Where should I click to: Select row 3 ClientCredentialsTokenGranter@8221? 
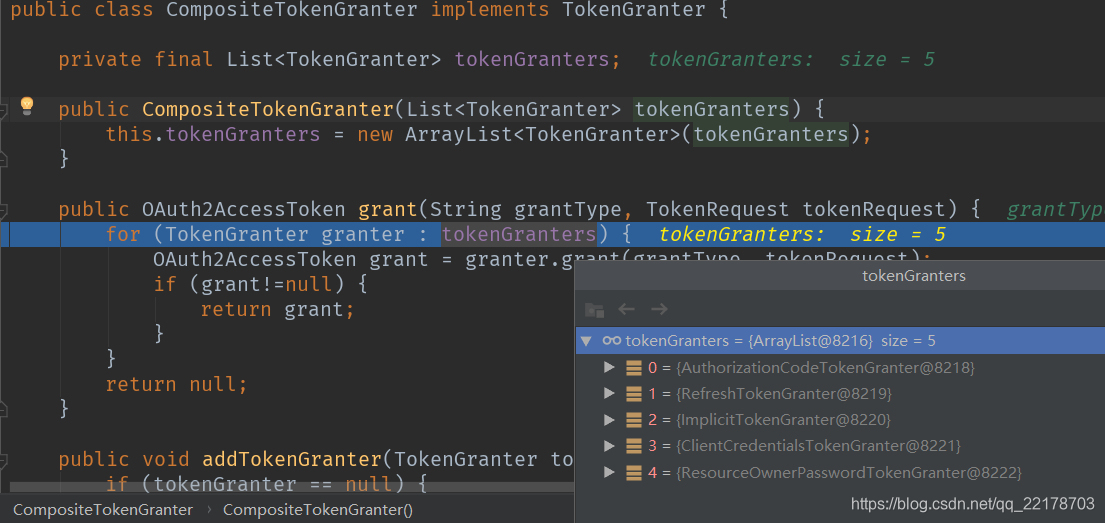840,446
